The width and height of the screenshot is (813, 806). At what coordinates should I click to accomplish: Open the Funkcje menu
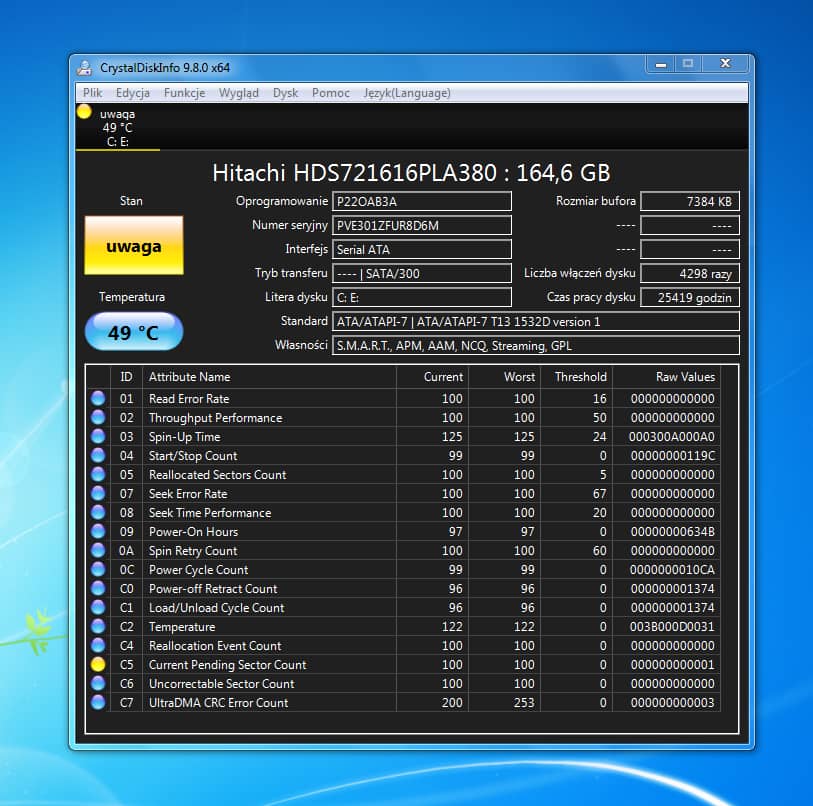(184, 93)
